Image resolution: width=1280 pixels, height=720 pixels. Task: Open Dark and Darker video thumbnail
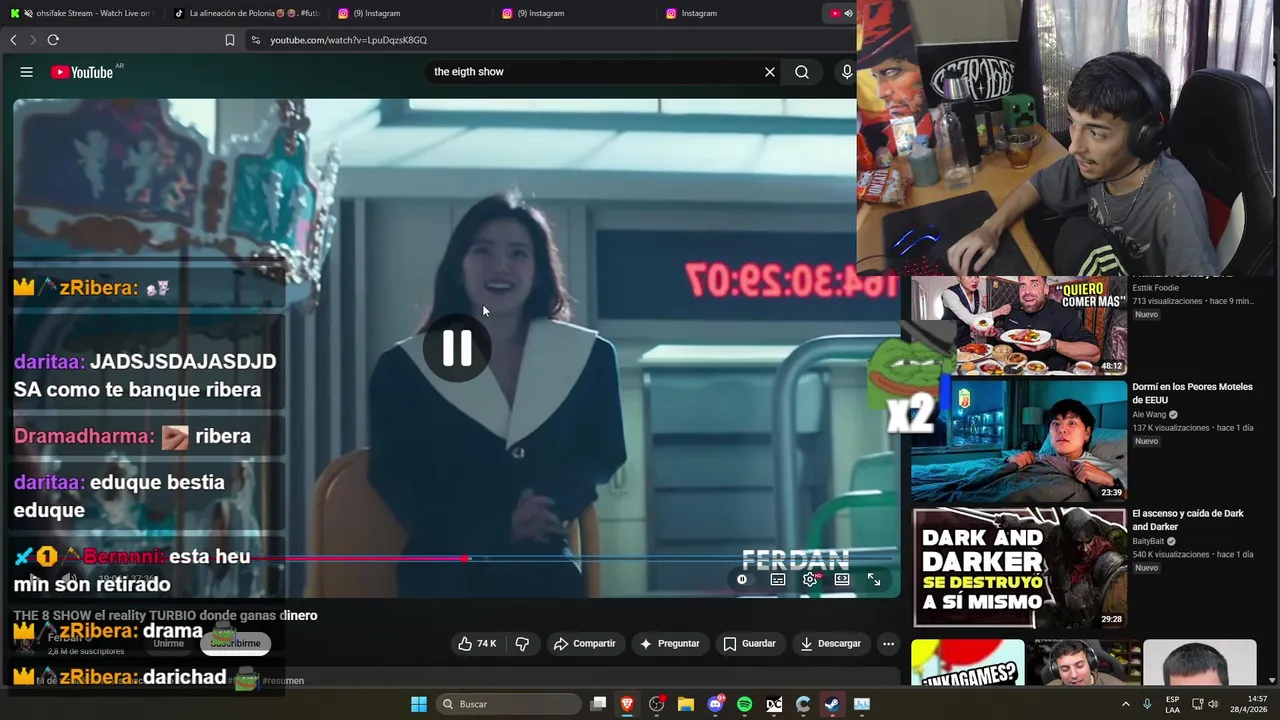[x=1018, y=567]
